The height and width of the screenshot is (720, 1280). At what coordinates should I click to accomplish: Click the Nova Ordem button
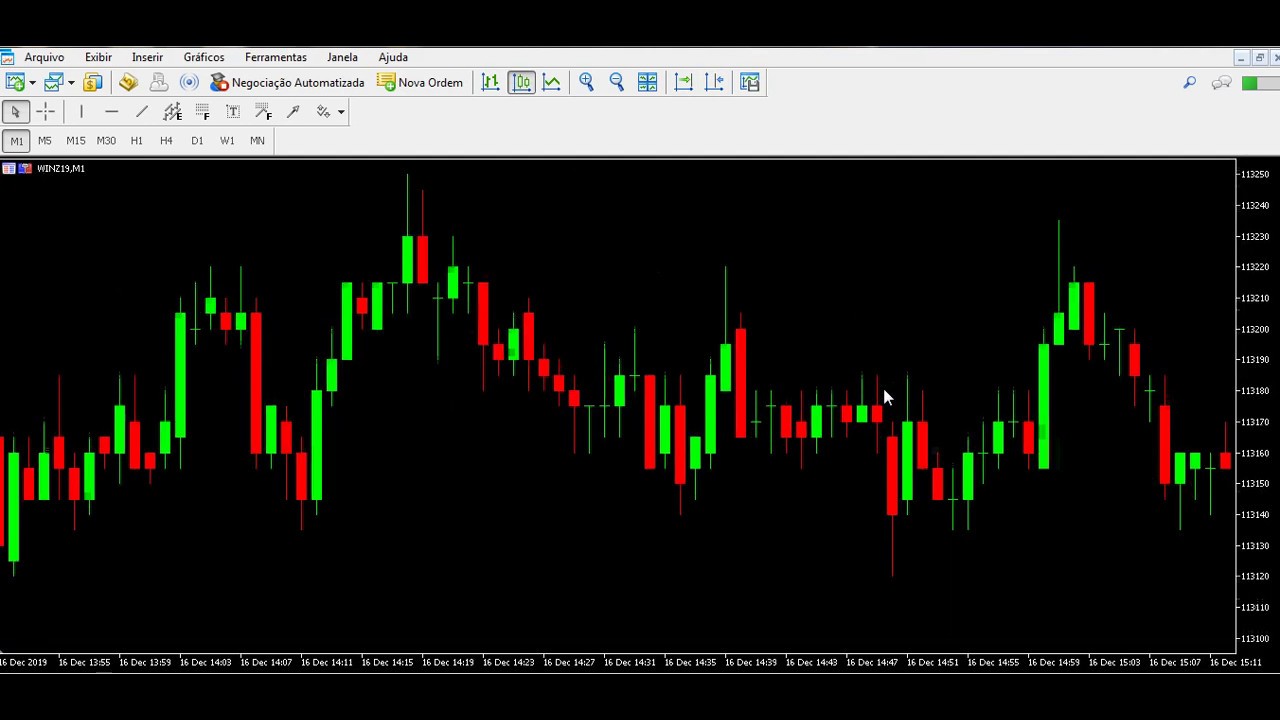[420, 82]
